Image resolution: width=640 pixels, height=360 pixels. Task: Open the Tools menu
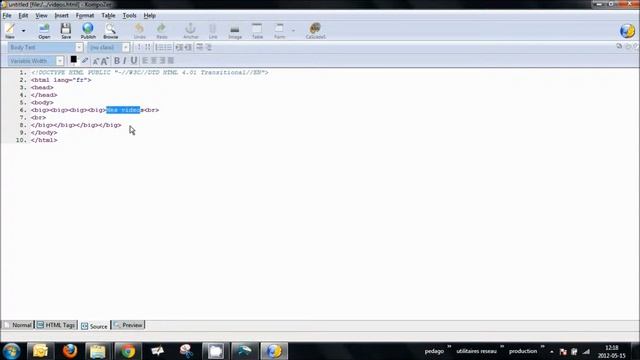[x=129, y=16]
